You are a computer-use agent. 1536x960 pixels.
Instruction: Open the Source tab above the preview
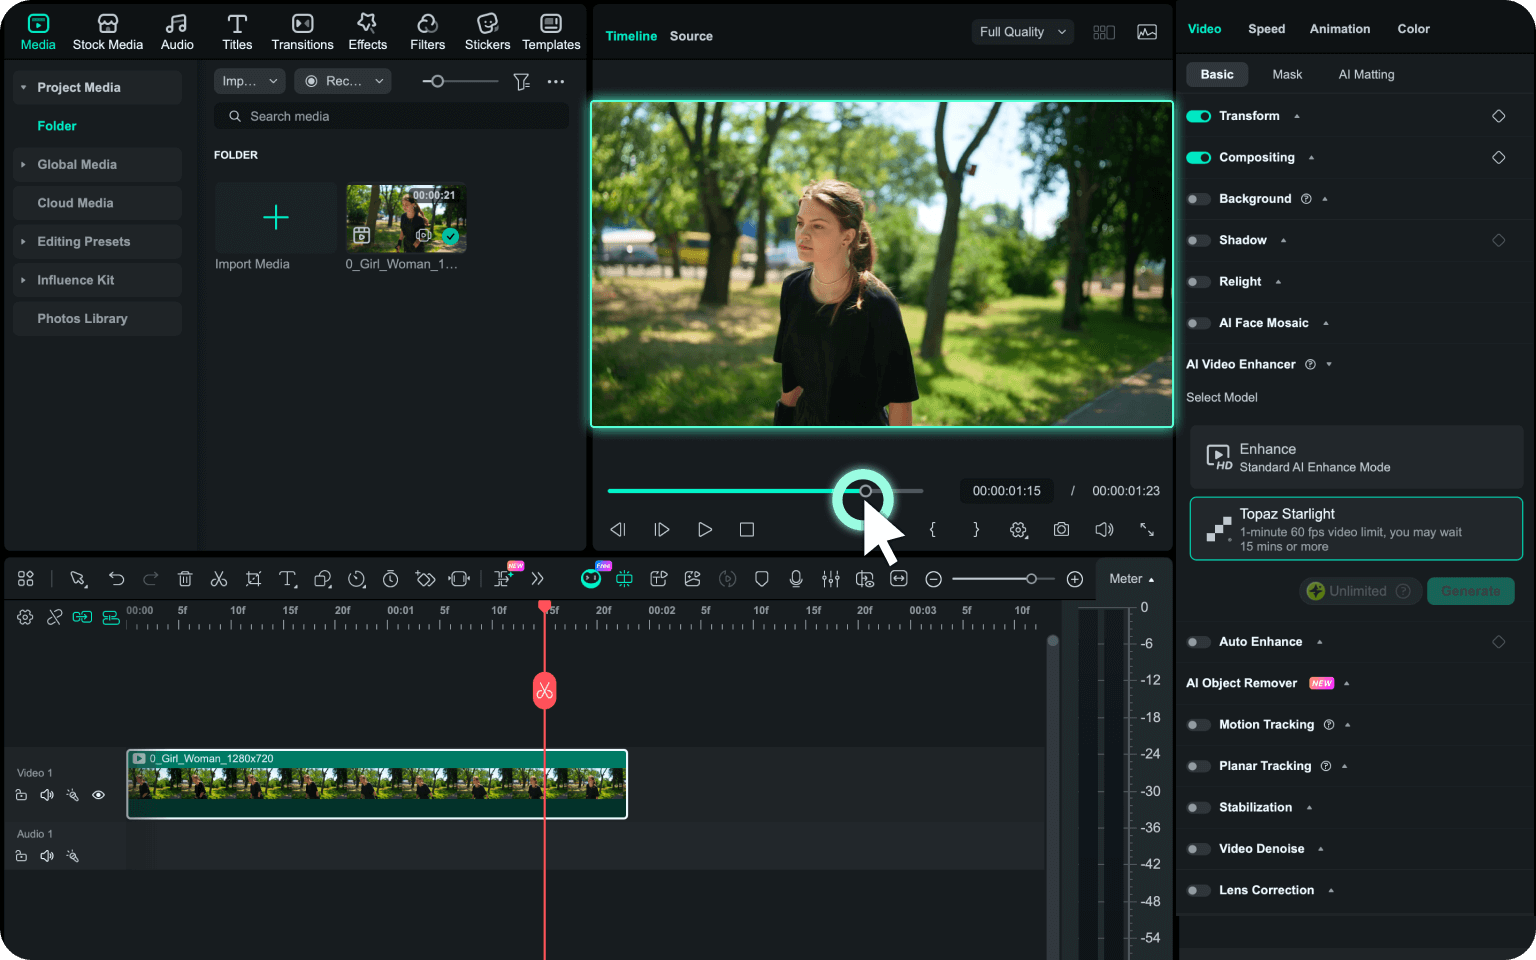coord(691,35)
